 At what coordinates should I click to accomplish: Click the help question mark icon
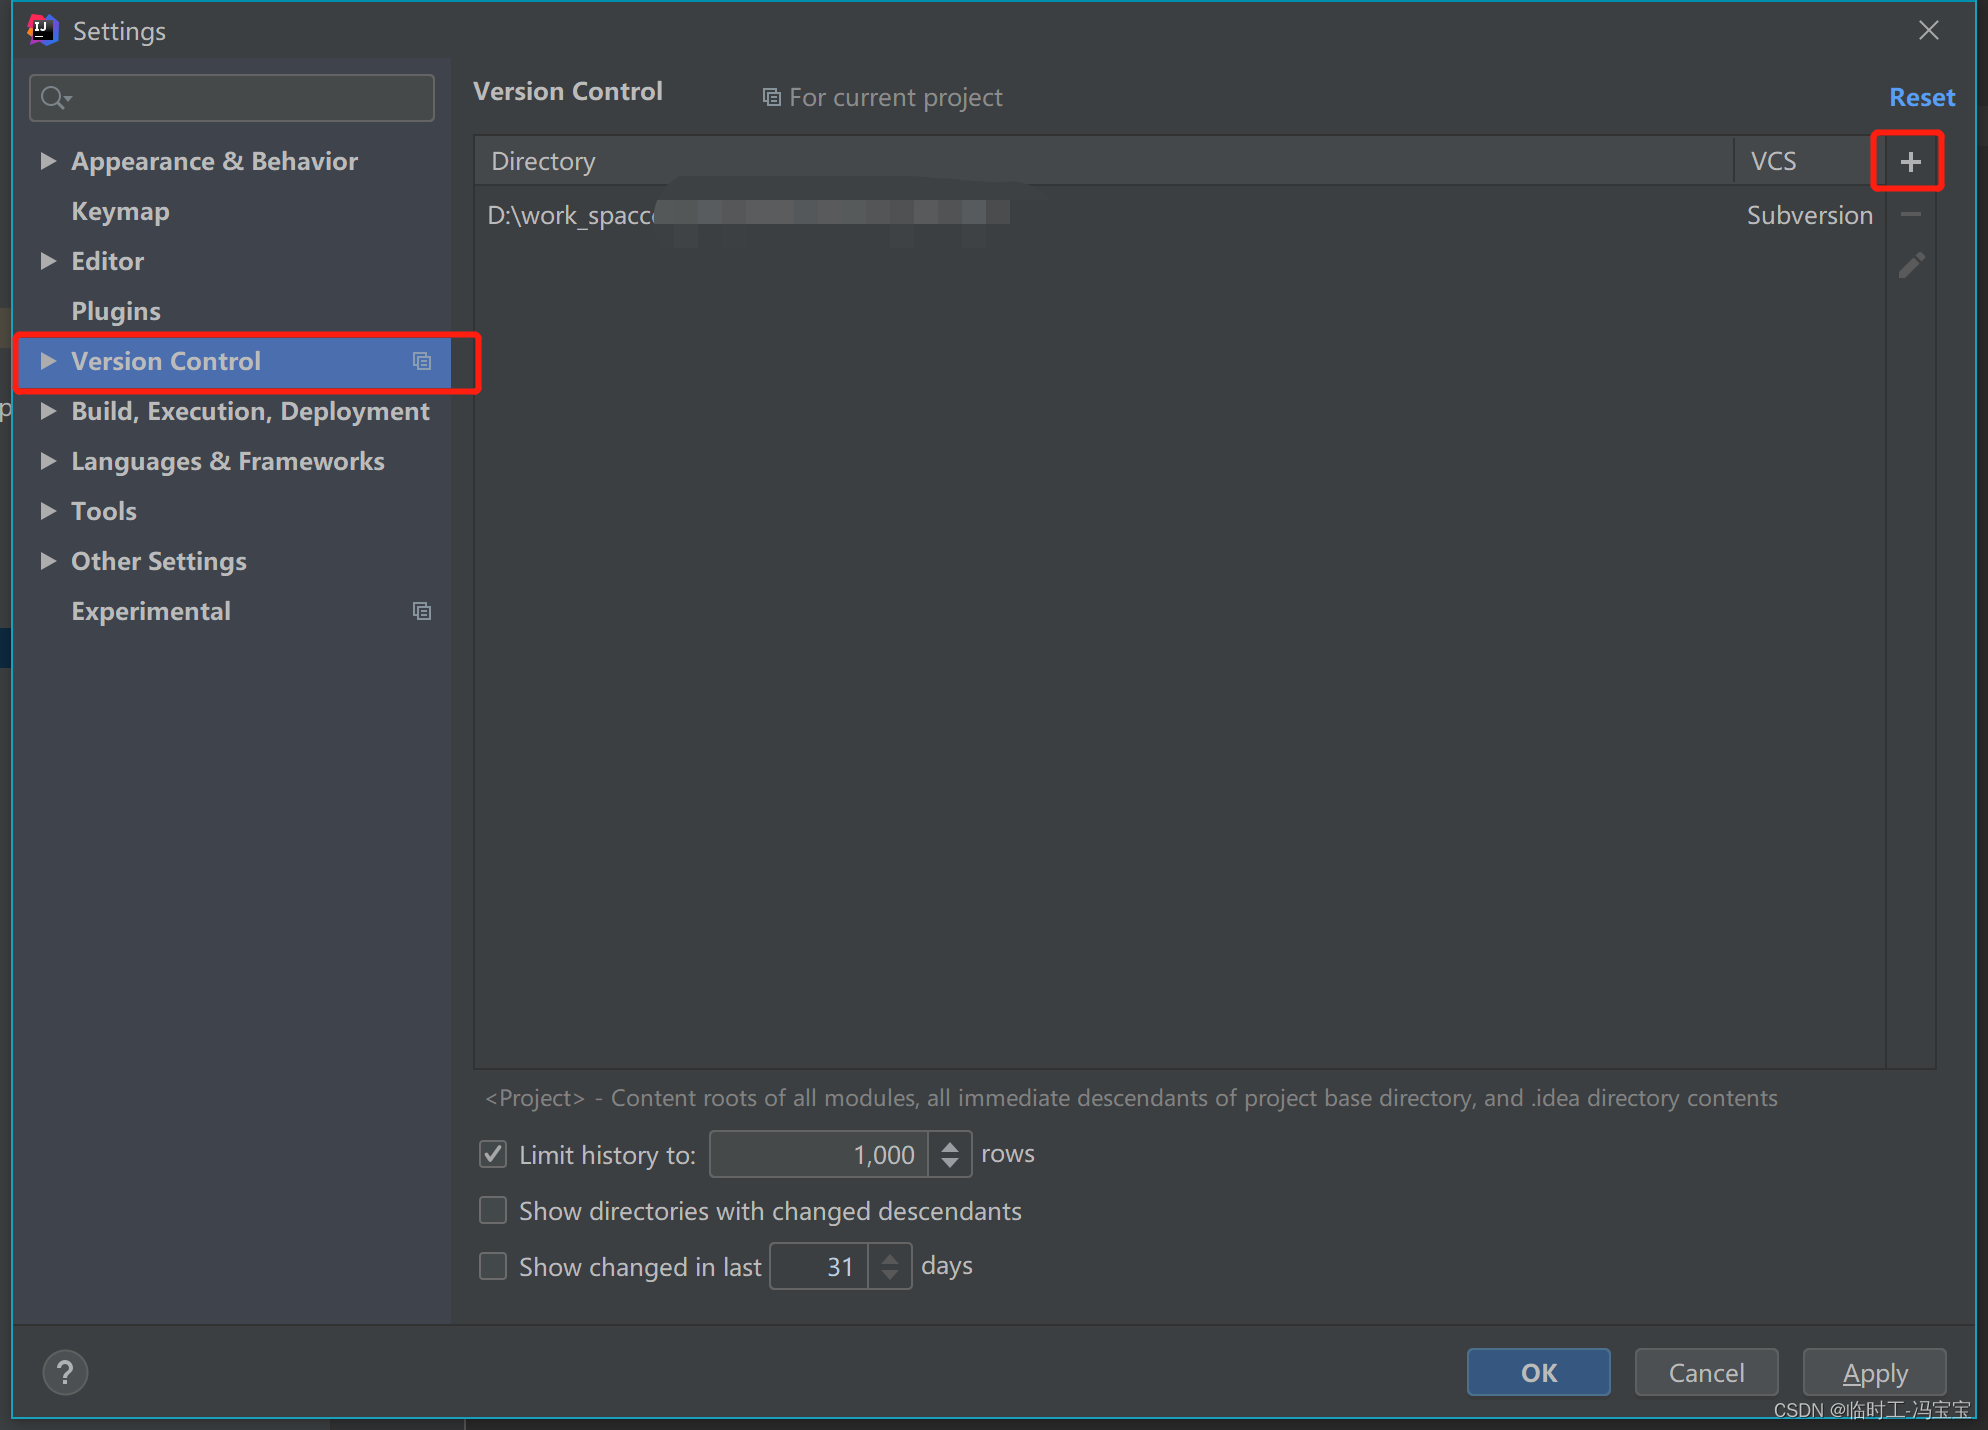65,1371
